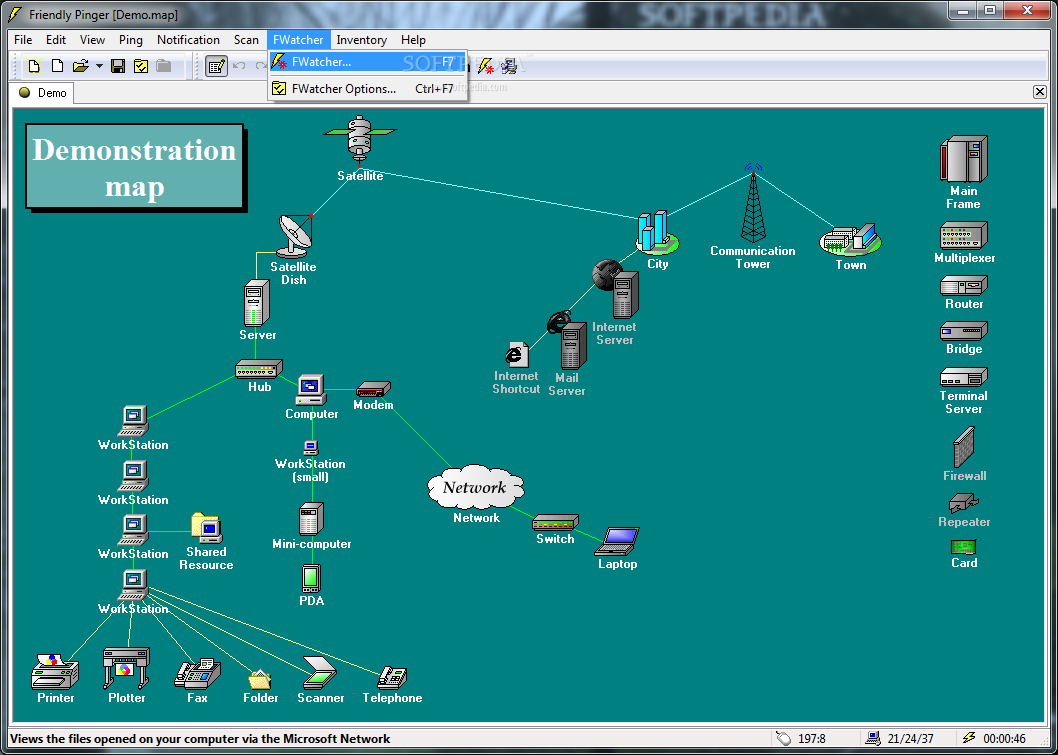Select the Network cloud icon

476,487
